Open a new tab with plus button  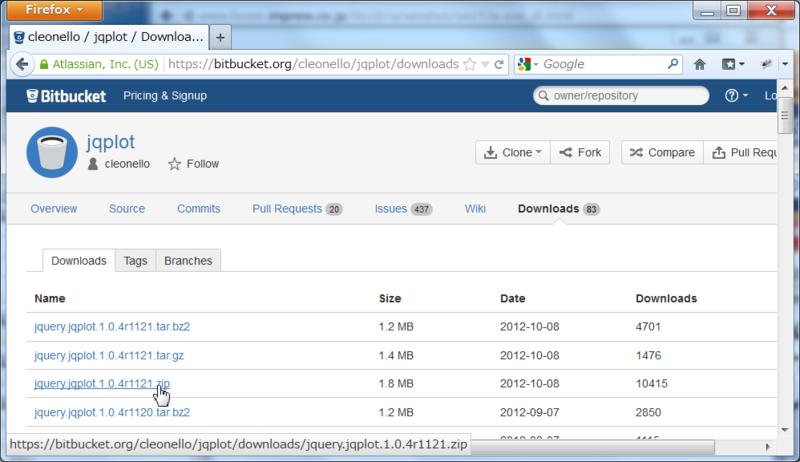point(220,38)
